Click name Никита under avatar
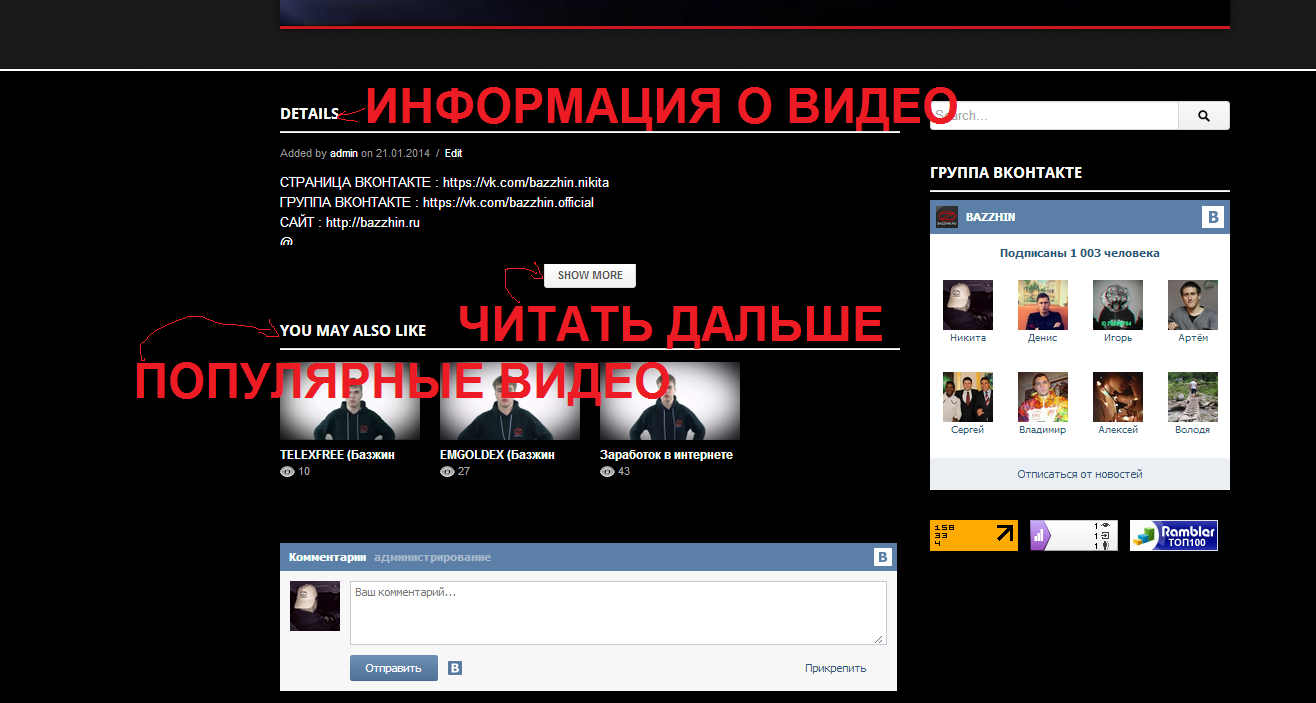The width and height of the screenshot is (1316, 703). (968, 338)
